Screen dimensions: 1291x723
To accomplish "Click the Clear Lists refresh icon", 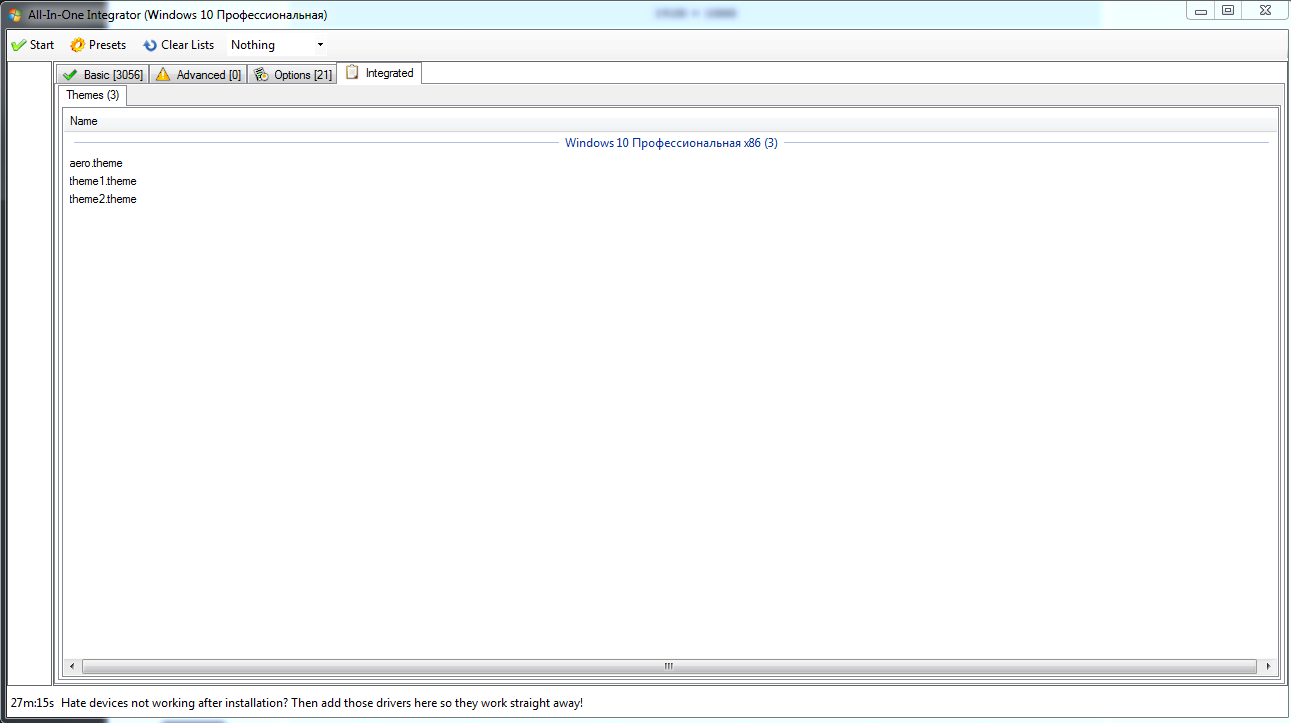I will [x=150, y=45].
